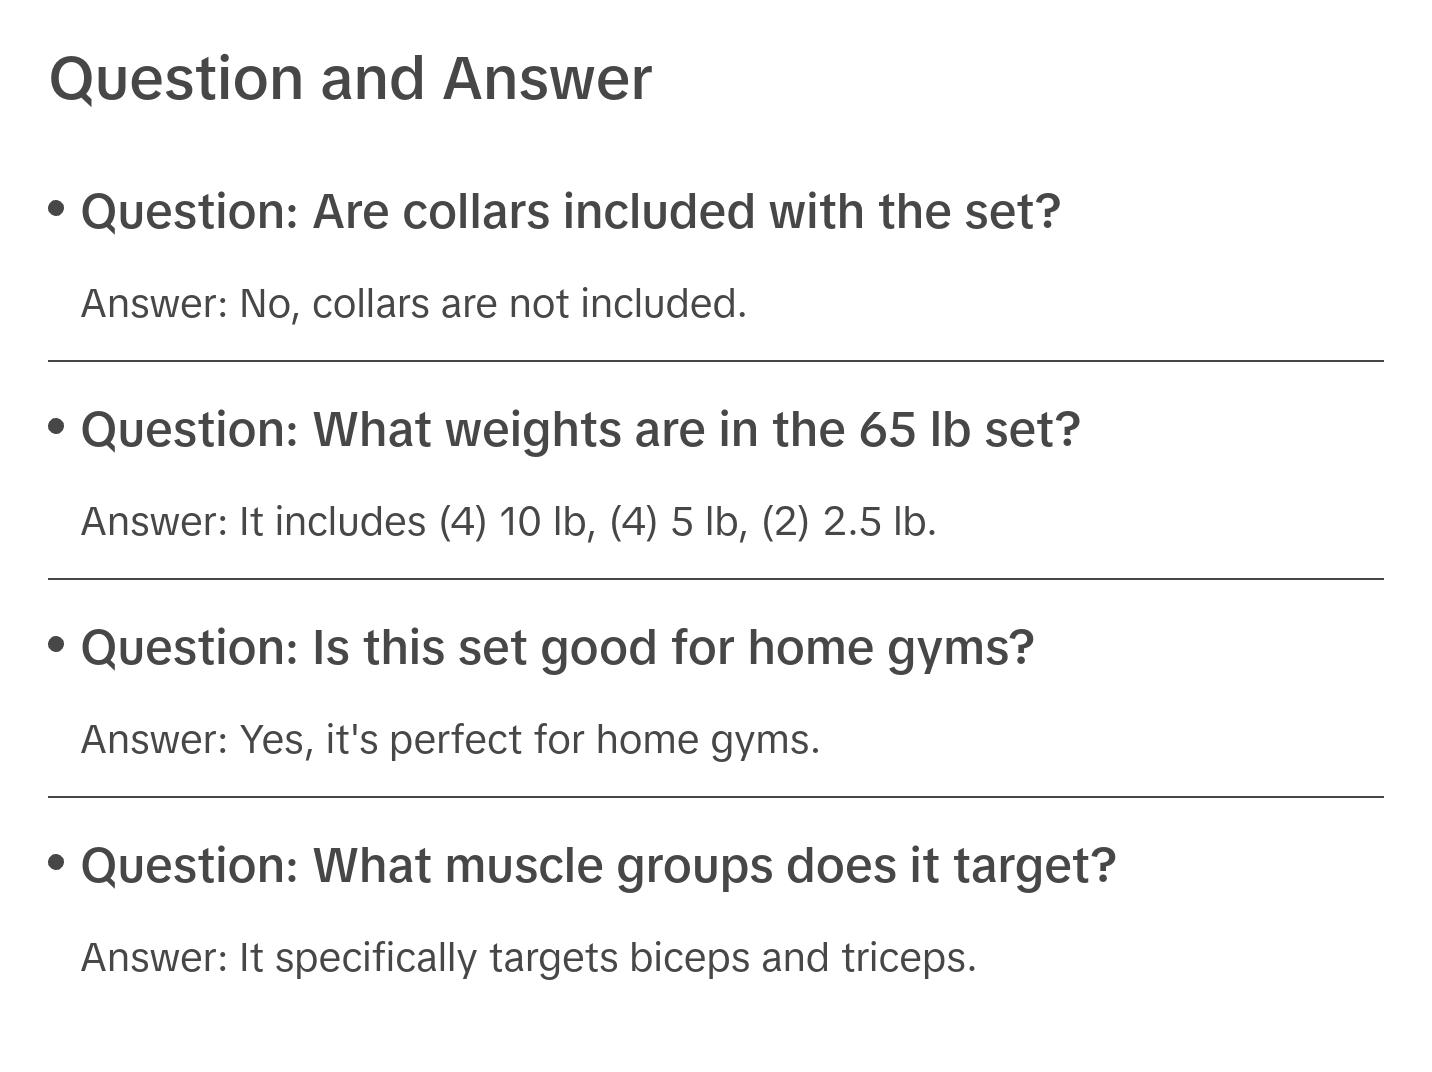This screenshot has height=1072, width=1432.
Task: Click the answer 'Yes, it's perfect for home gyms.'
Action: [x=450, y=740]
